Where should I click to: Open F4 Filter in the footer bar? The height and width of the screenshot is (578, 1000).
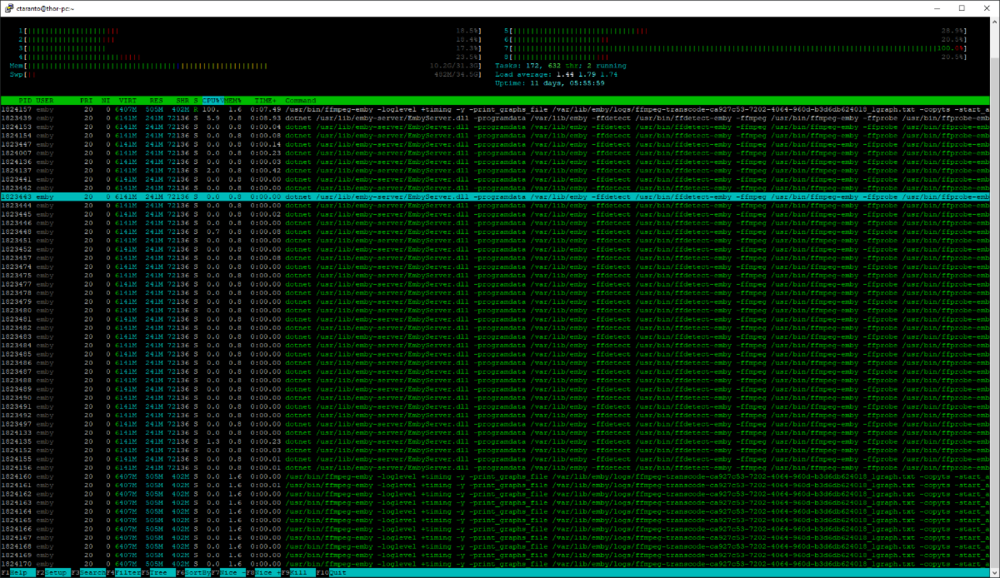point(124,573)
